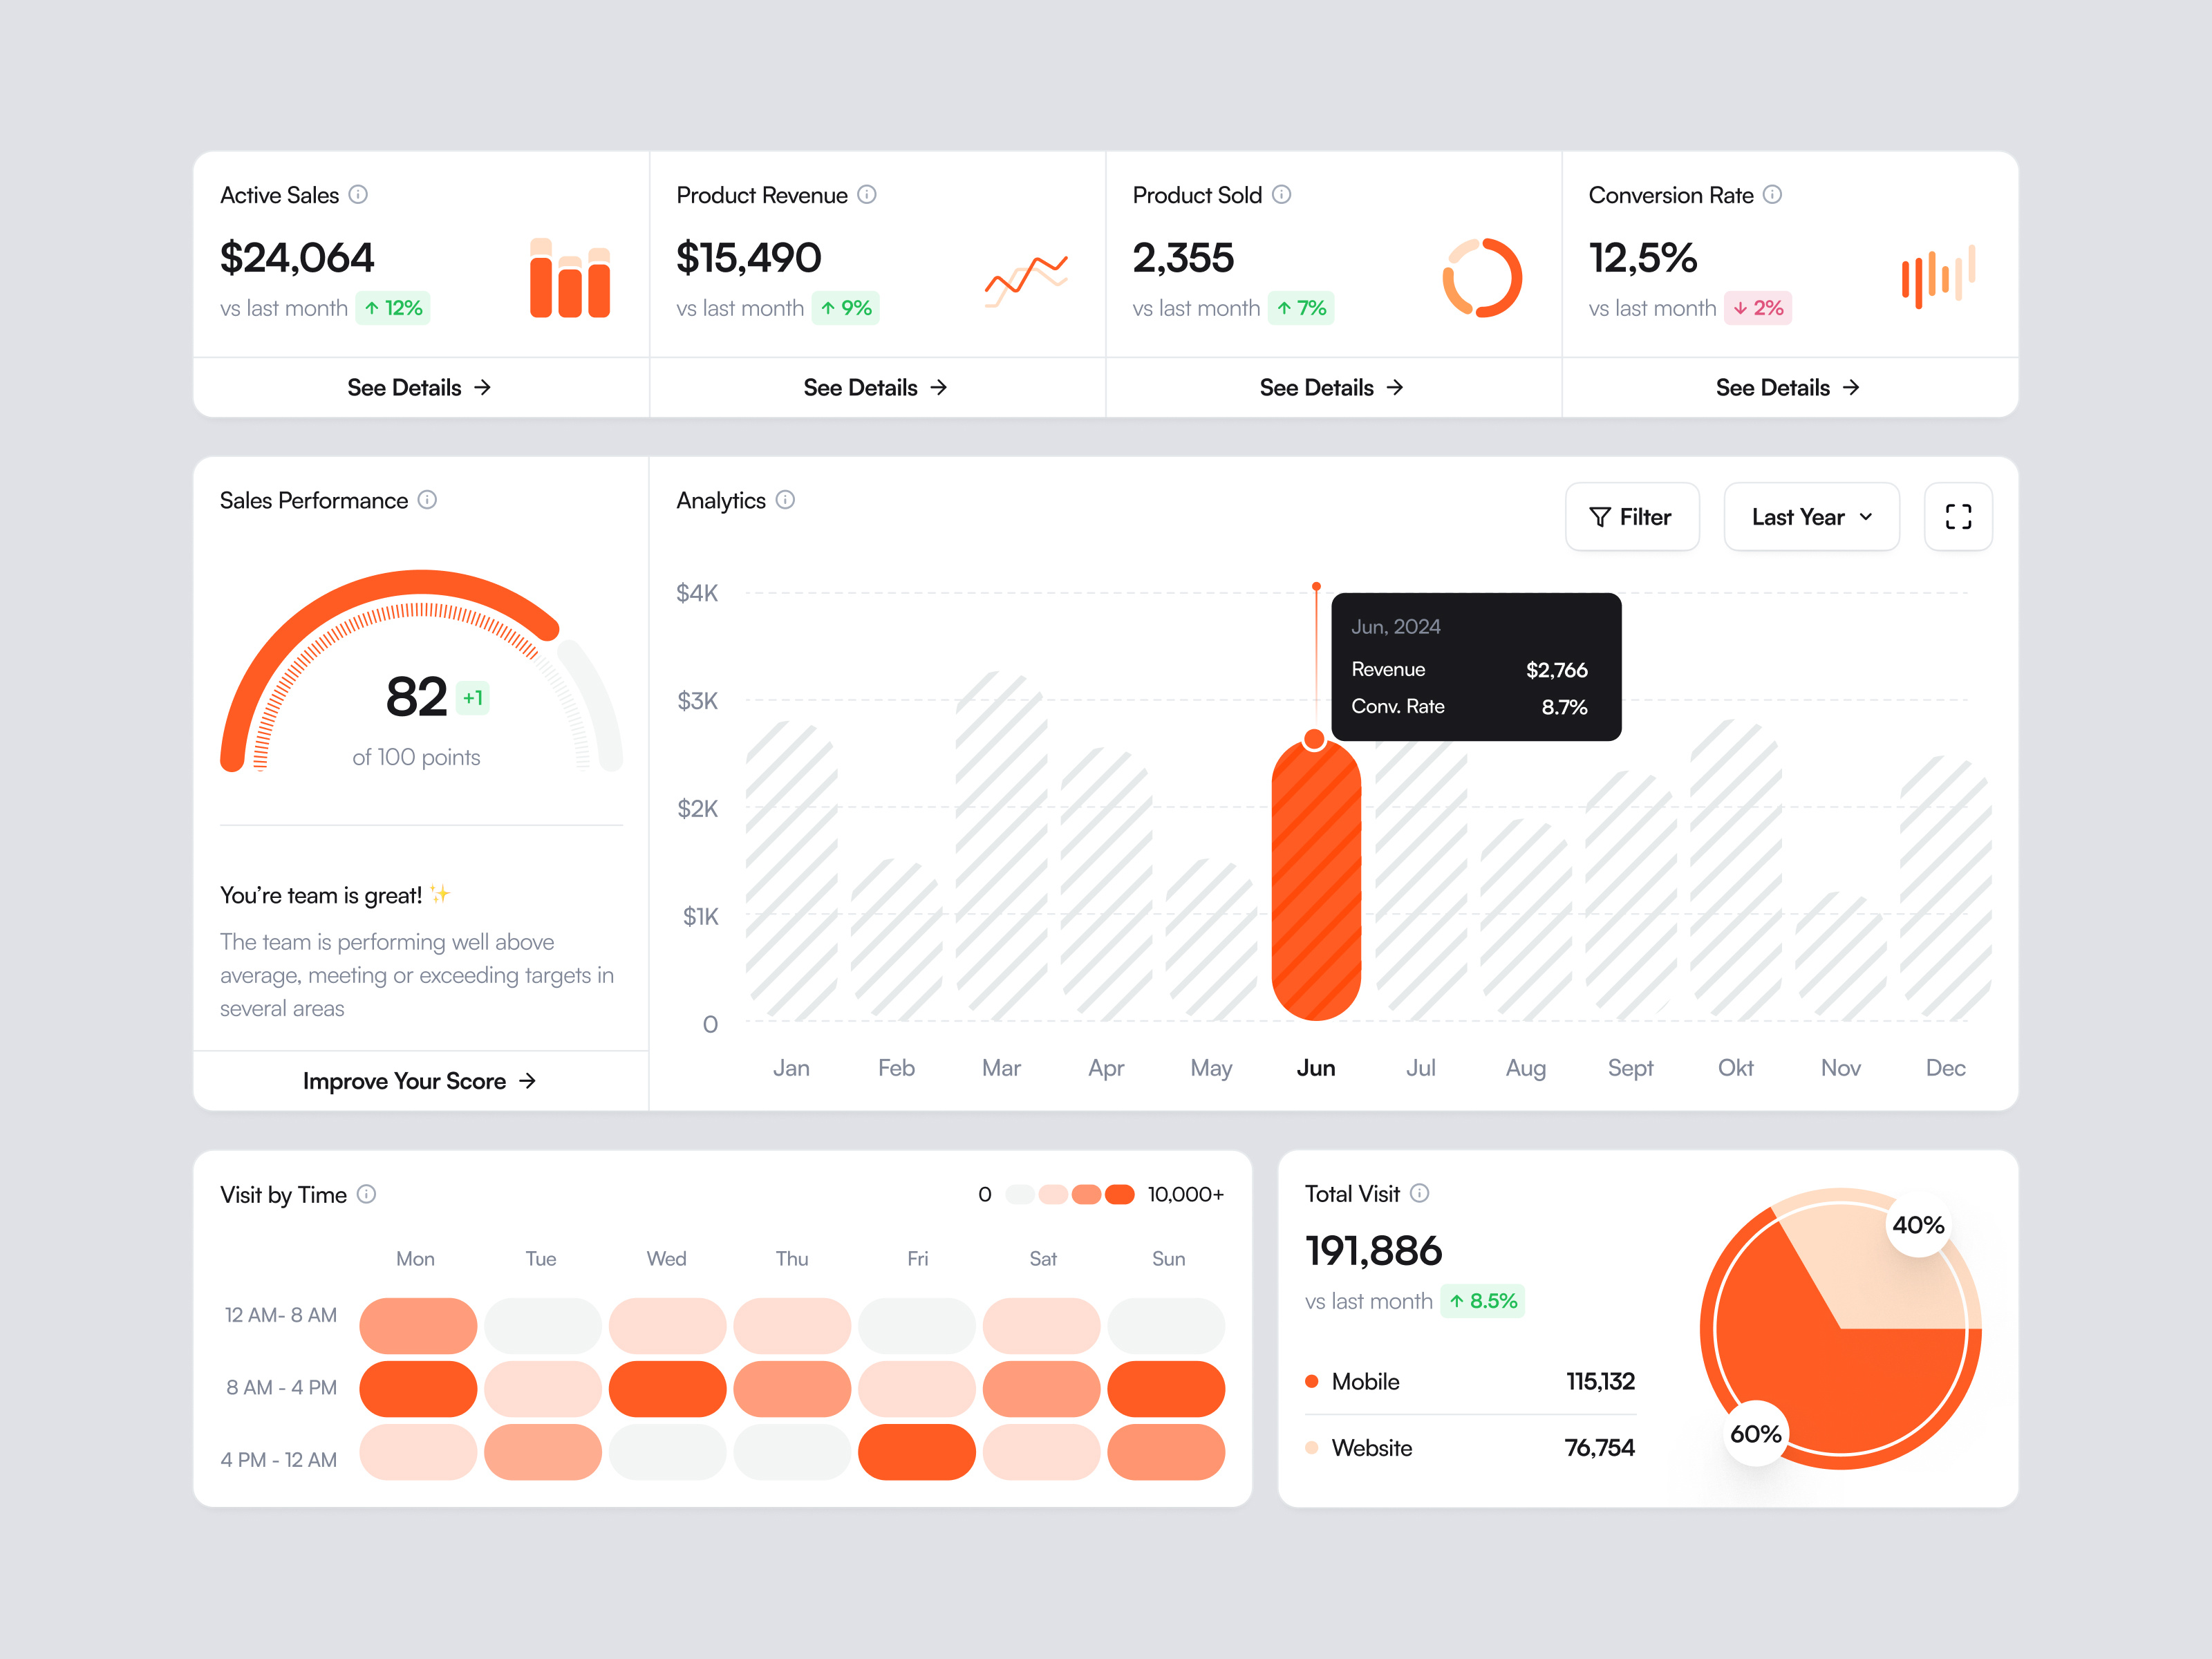
Task: Click See Details under Active Sales
Action: click(x=419, y=387)
